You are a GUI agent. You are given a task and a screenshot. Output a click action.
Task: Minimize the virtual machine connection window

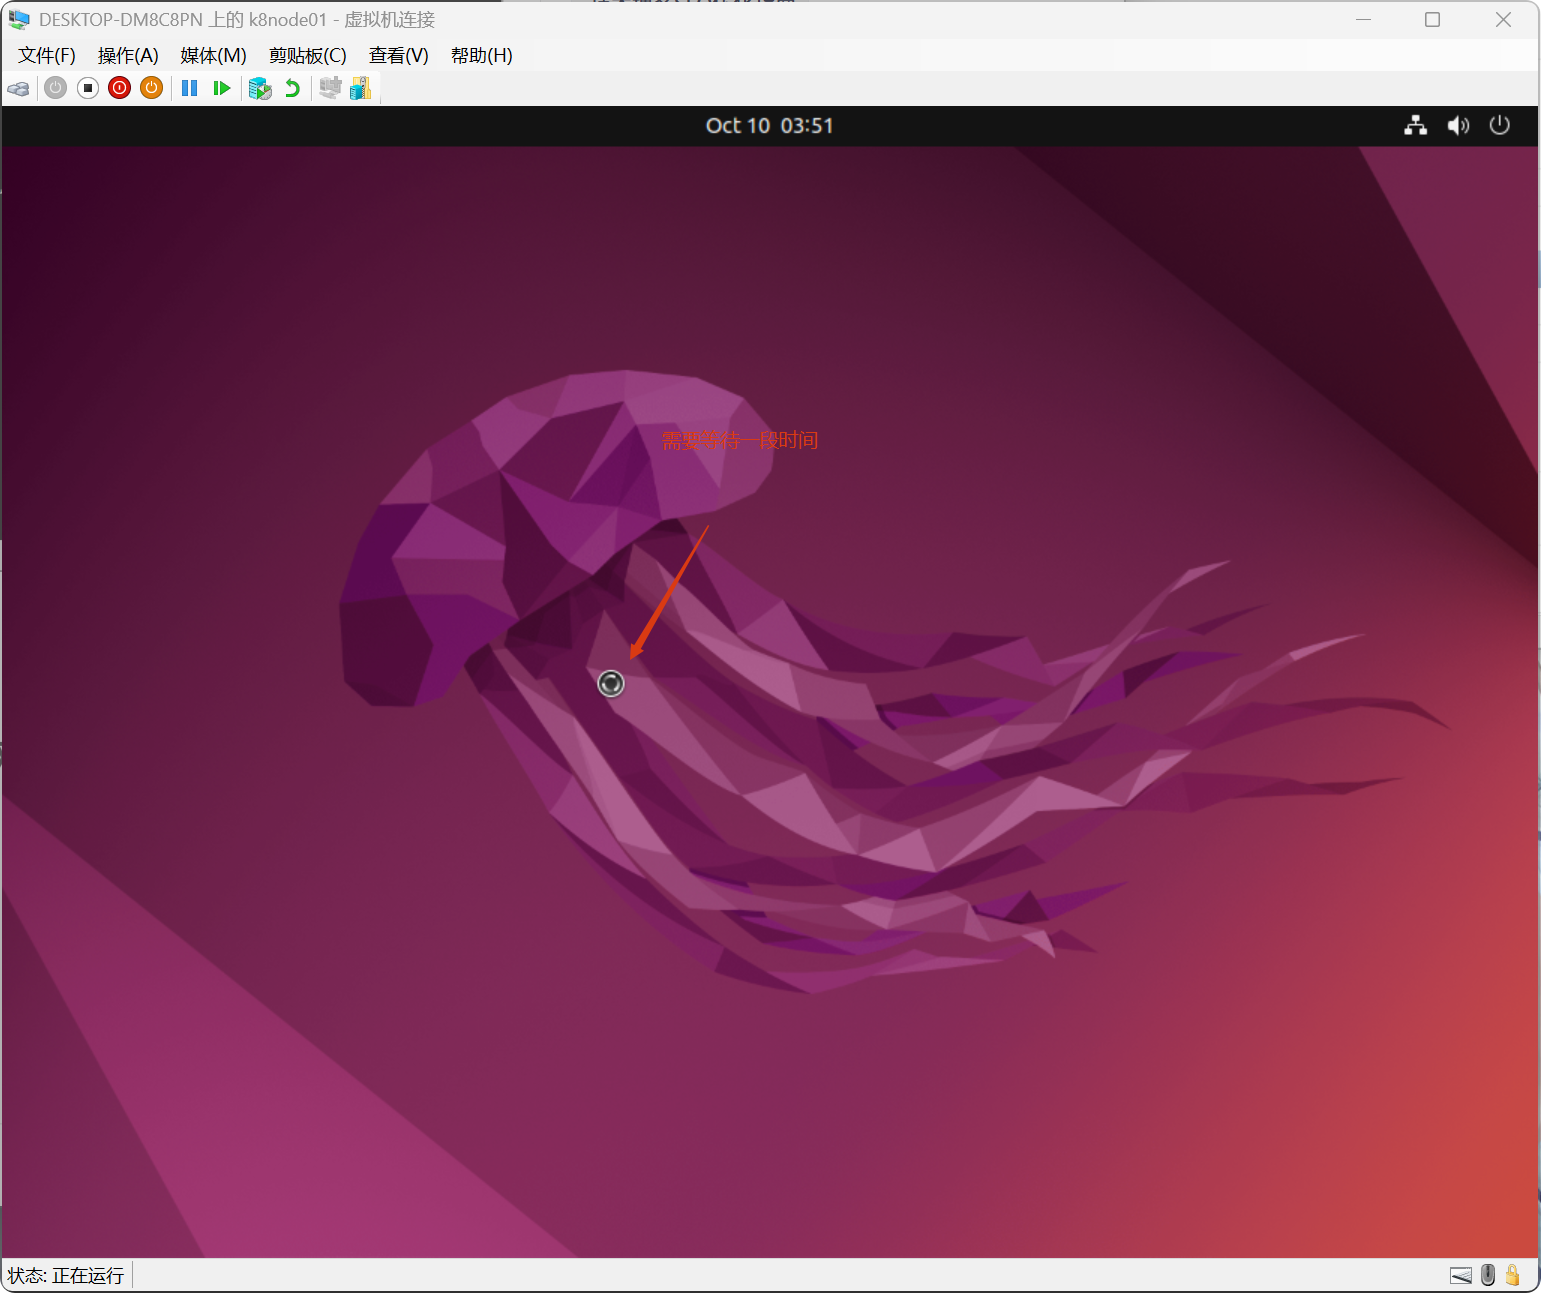(x=1363, y=20)
